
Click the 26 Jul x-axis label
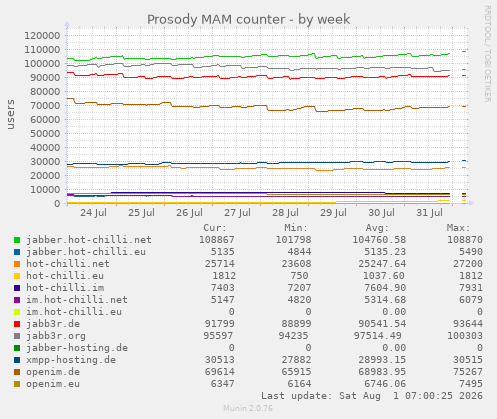[x=189, y=213]
